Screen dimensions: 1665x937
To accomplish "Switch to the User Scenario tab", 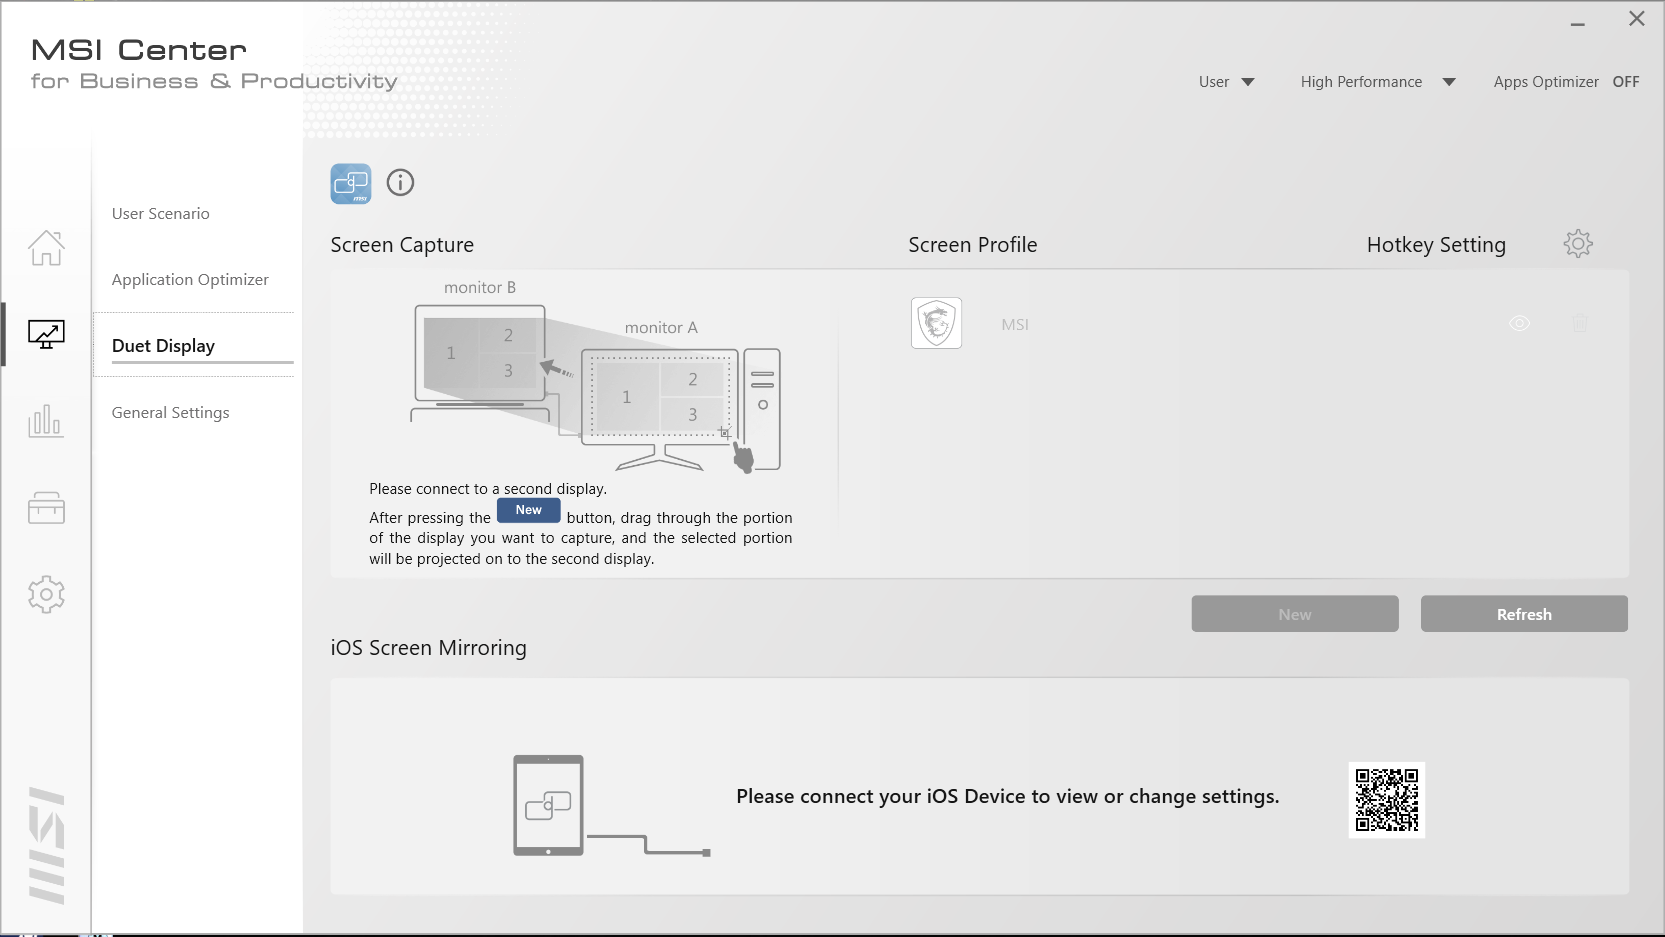I will [161, 214].
